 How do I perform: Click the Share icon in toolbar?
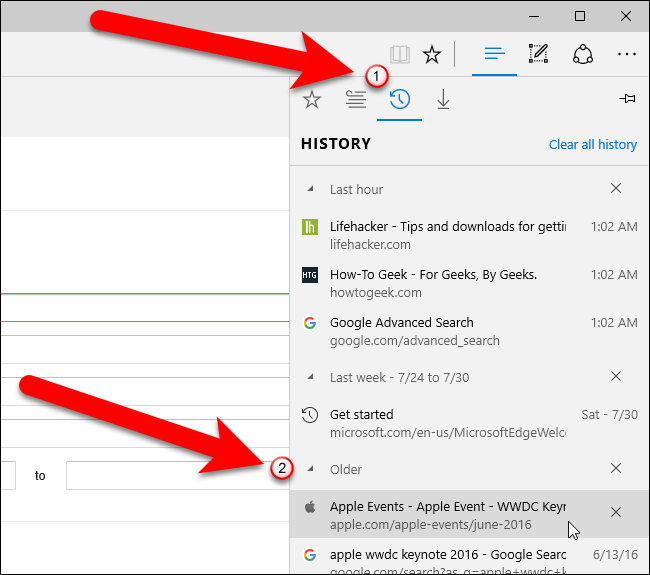(582, 54)
